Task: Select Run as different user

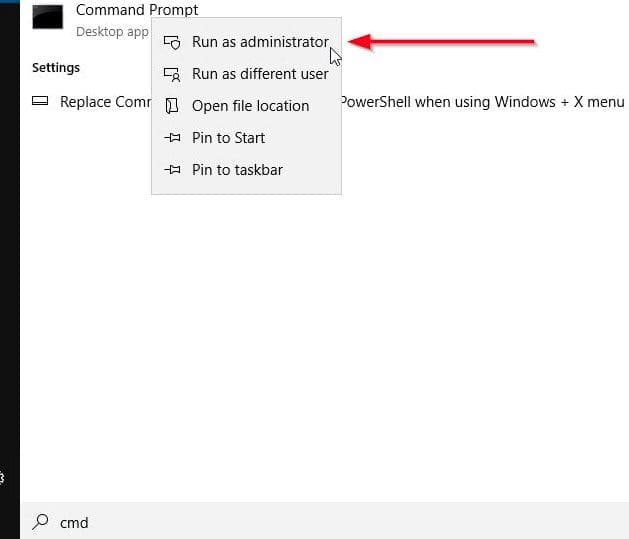Action: point(259,74)
